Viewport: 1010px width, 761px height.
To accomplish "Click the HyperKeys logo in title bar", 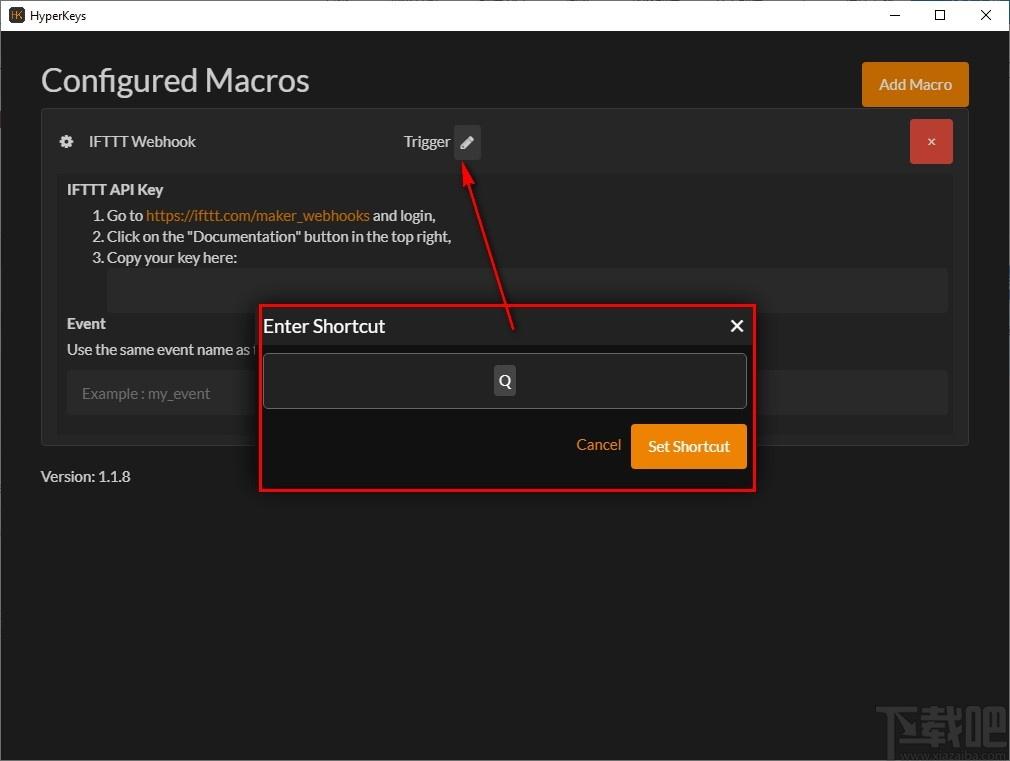I will pos(17,15).
